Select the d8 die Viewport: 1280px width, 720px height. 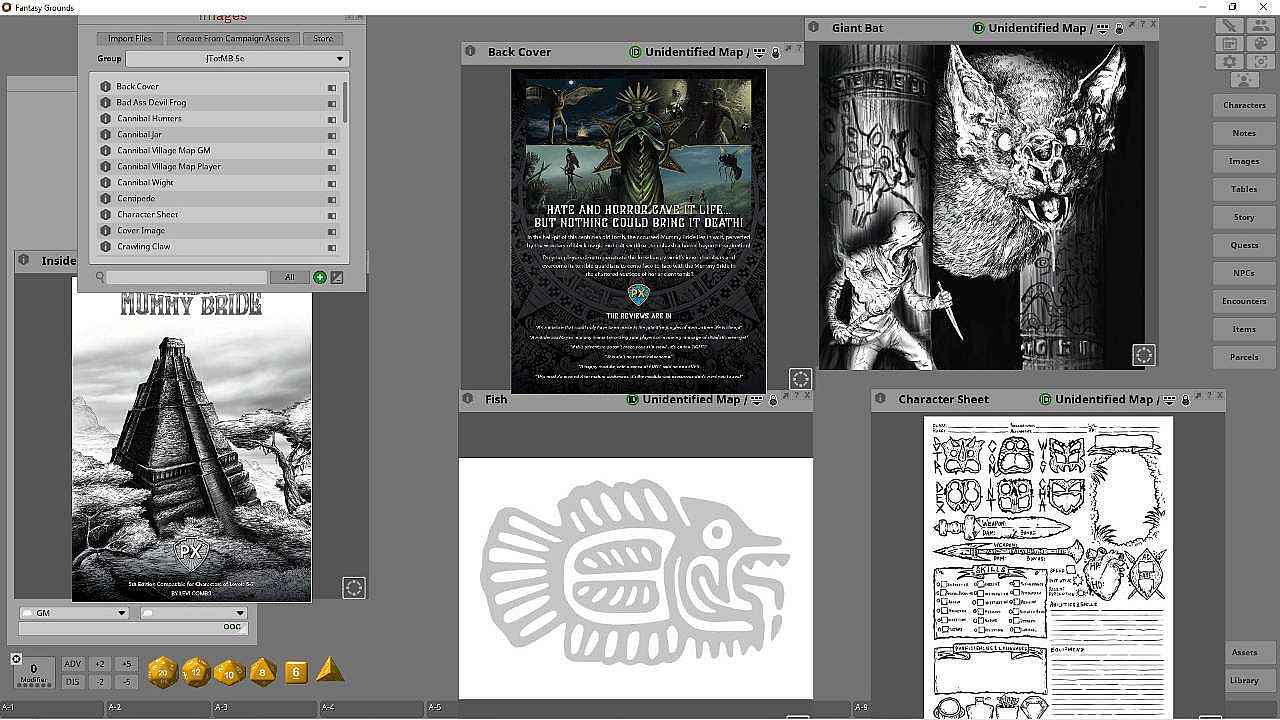click(x=263, y=672)
